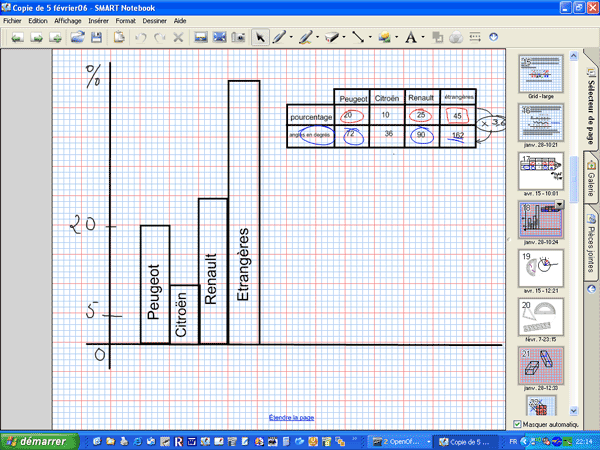
Task: Open Text font dropdown arrow
Action: [x=423, y=38]
